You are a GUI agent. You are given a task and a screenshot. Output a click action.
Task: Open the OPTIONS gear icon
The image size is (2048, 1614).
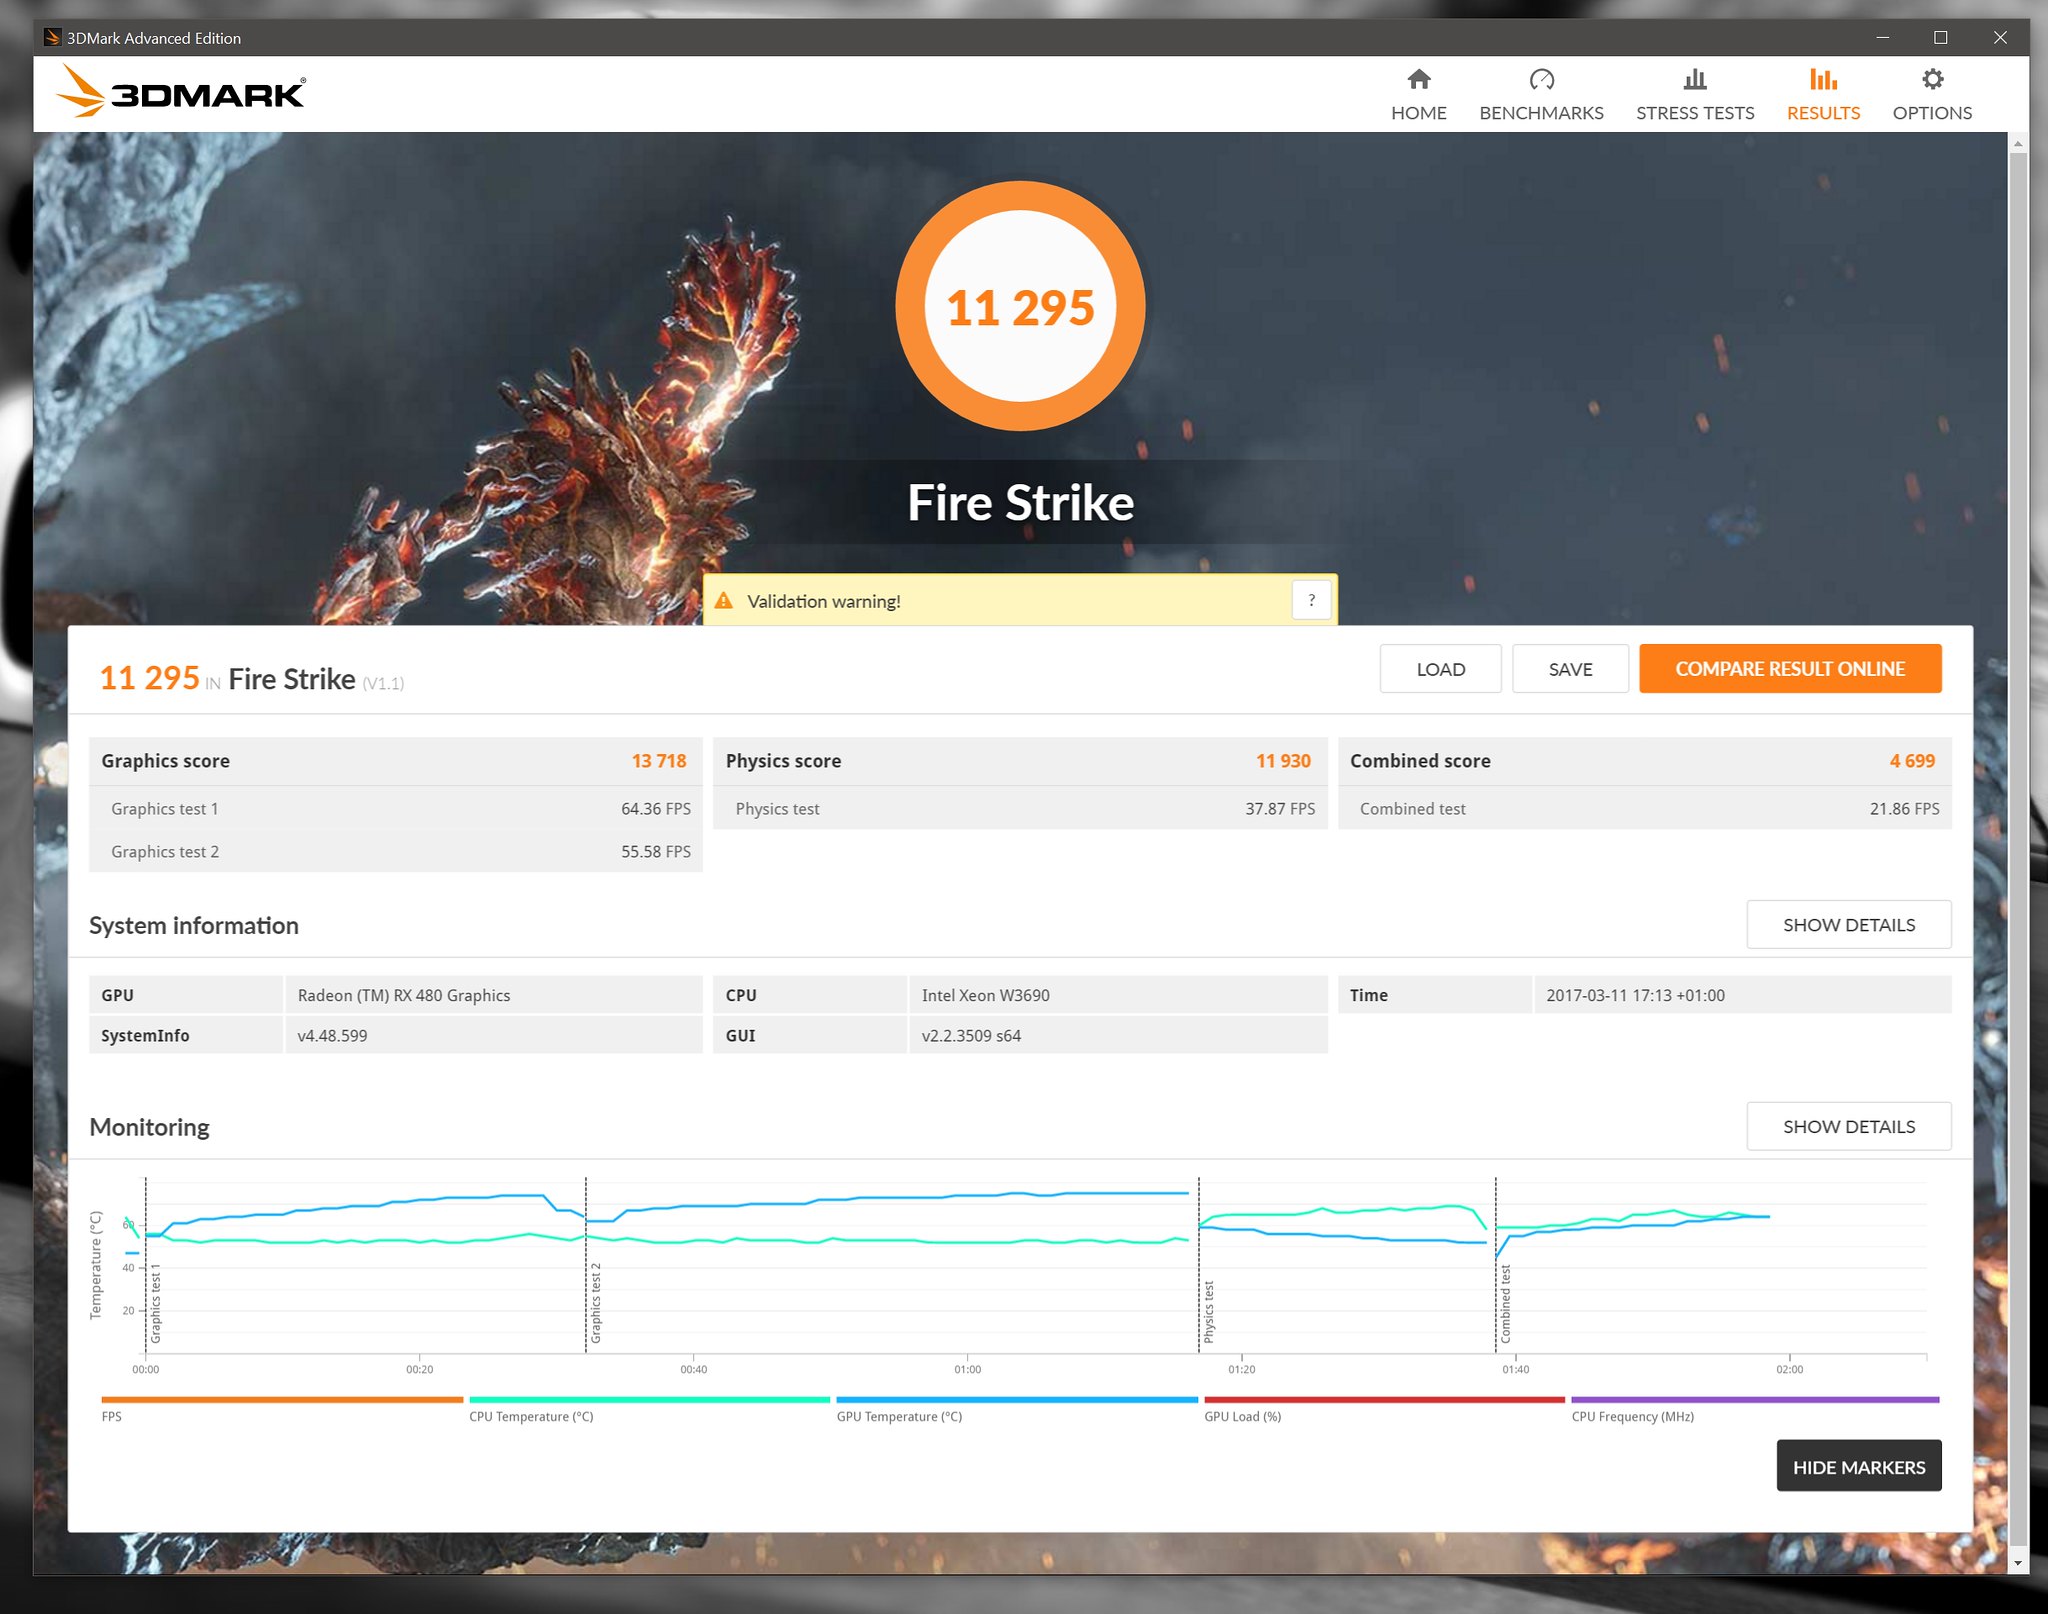click(1932, 79)
